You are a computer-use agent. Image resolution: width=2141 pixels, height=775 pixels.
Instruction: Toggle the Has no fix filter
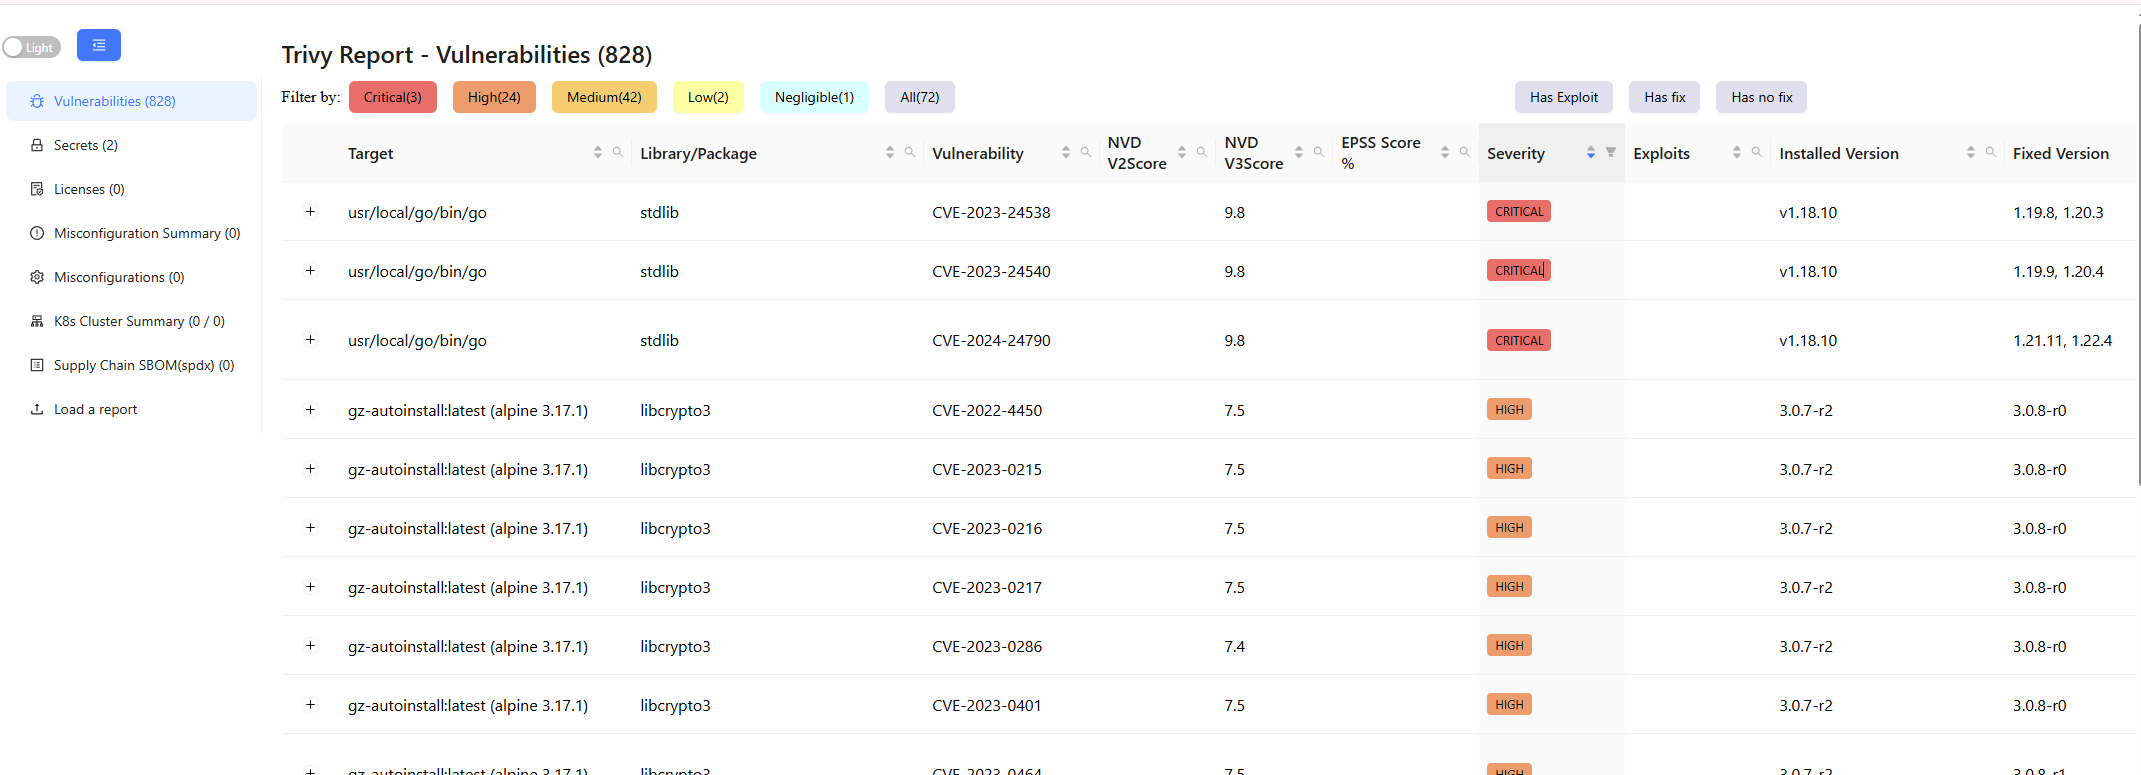[1761, 97]
